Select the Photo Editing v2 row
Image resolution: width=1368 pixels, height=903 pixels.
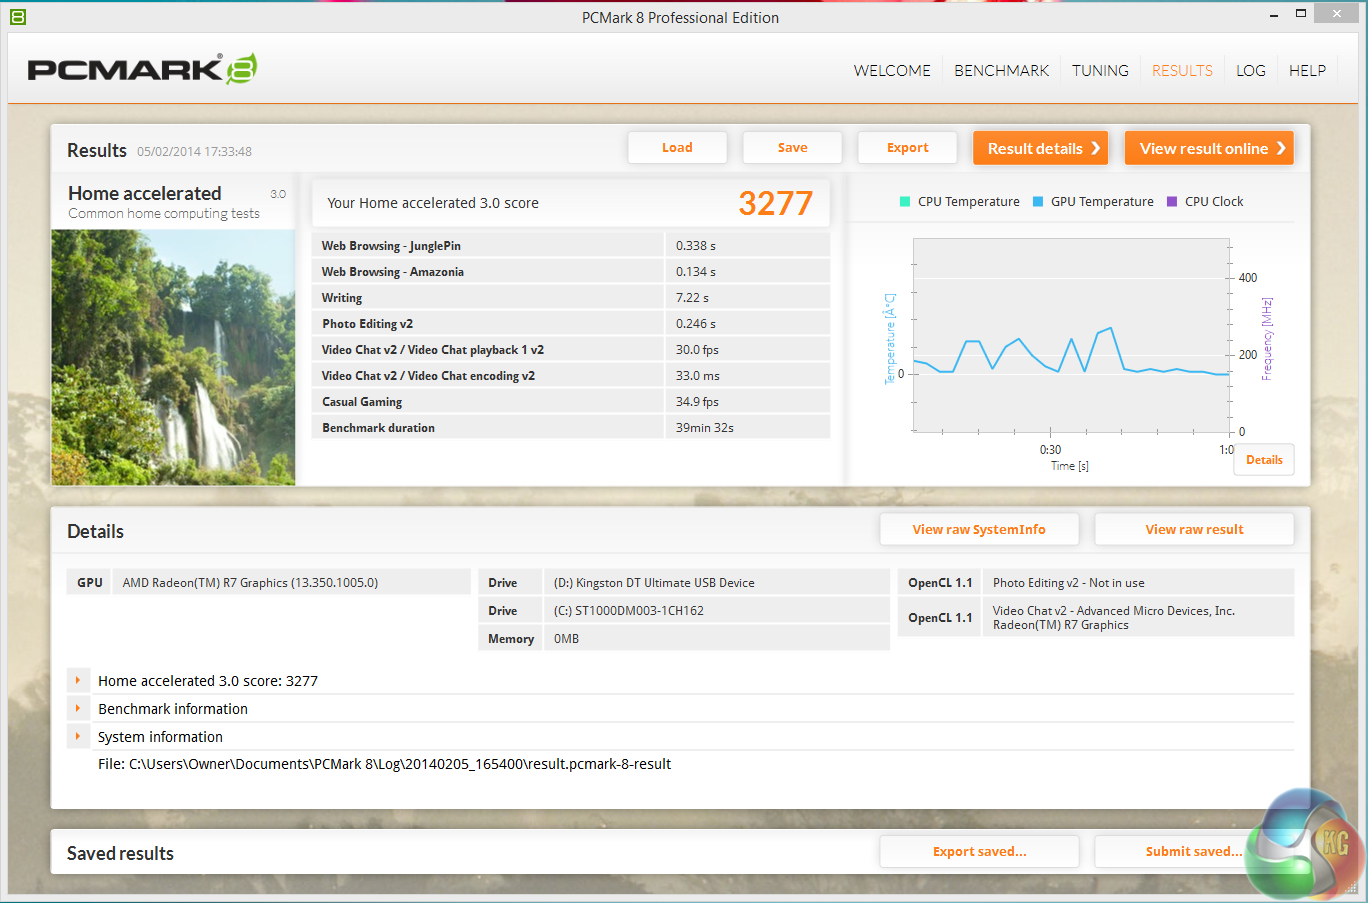point(571,324)
